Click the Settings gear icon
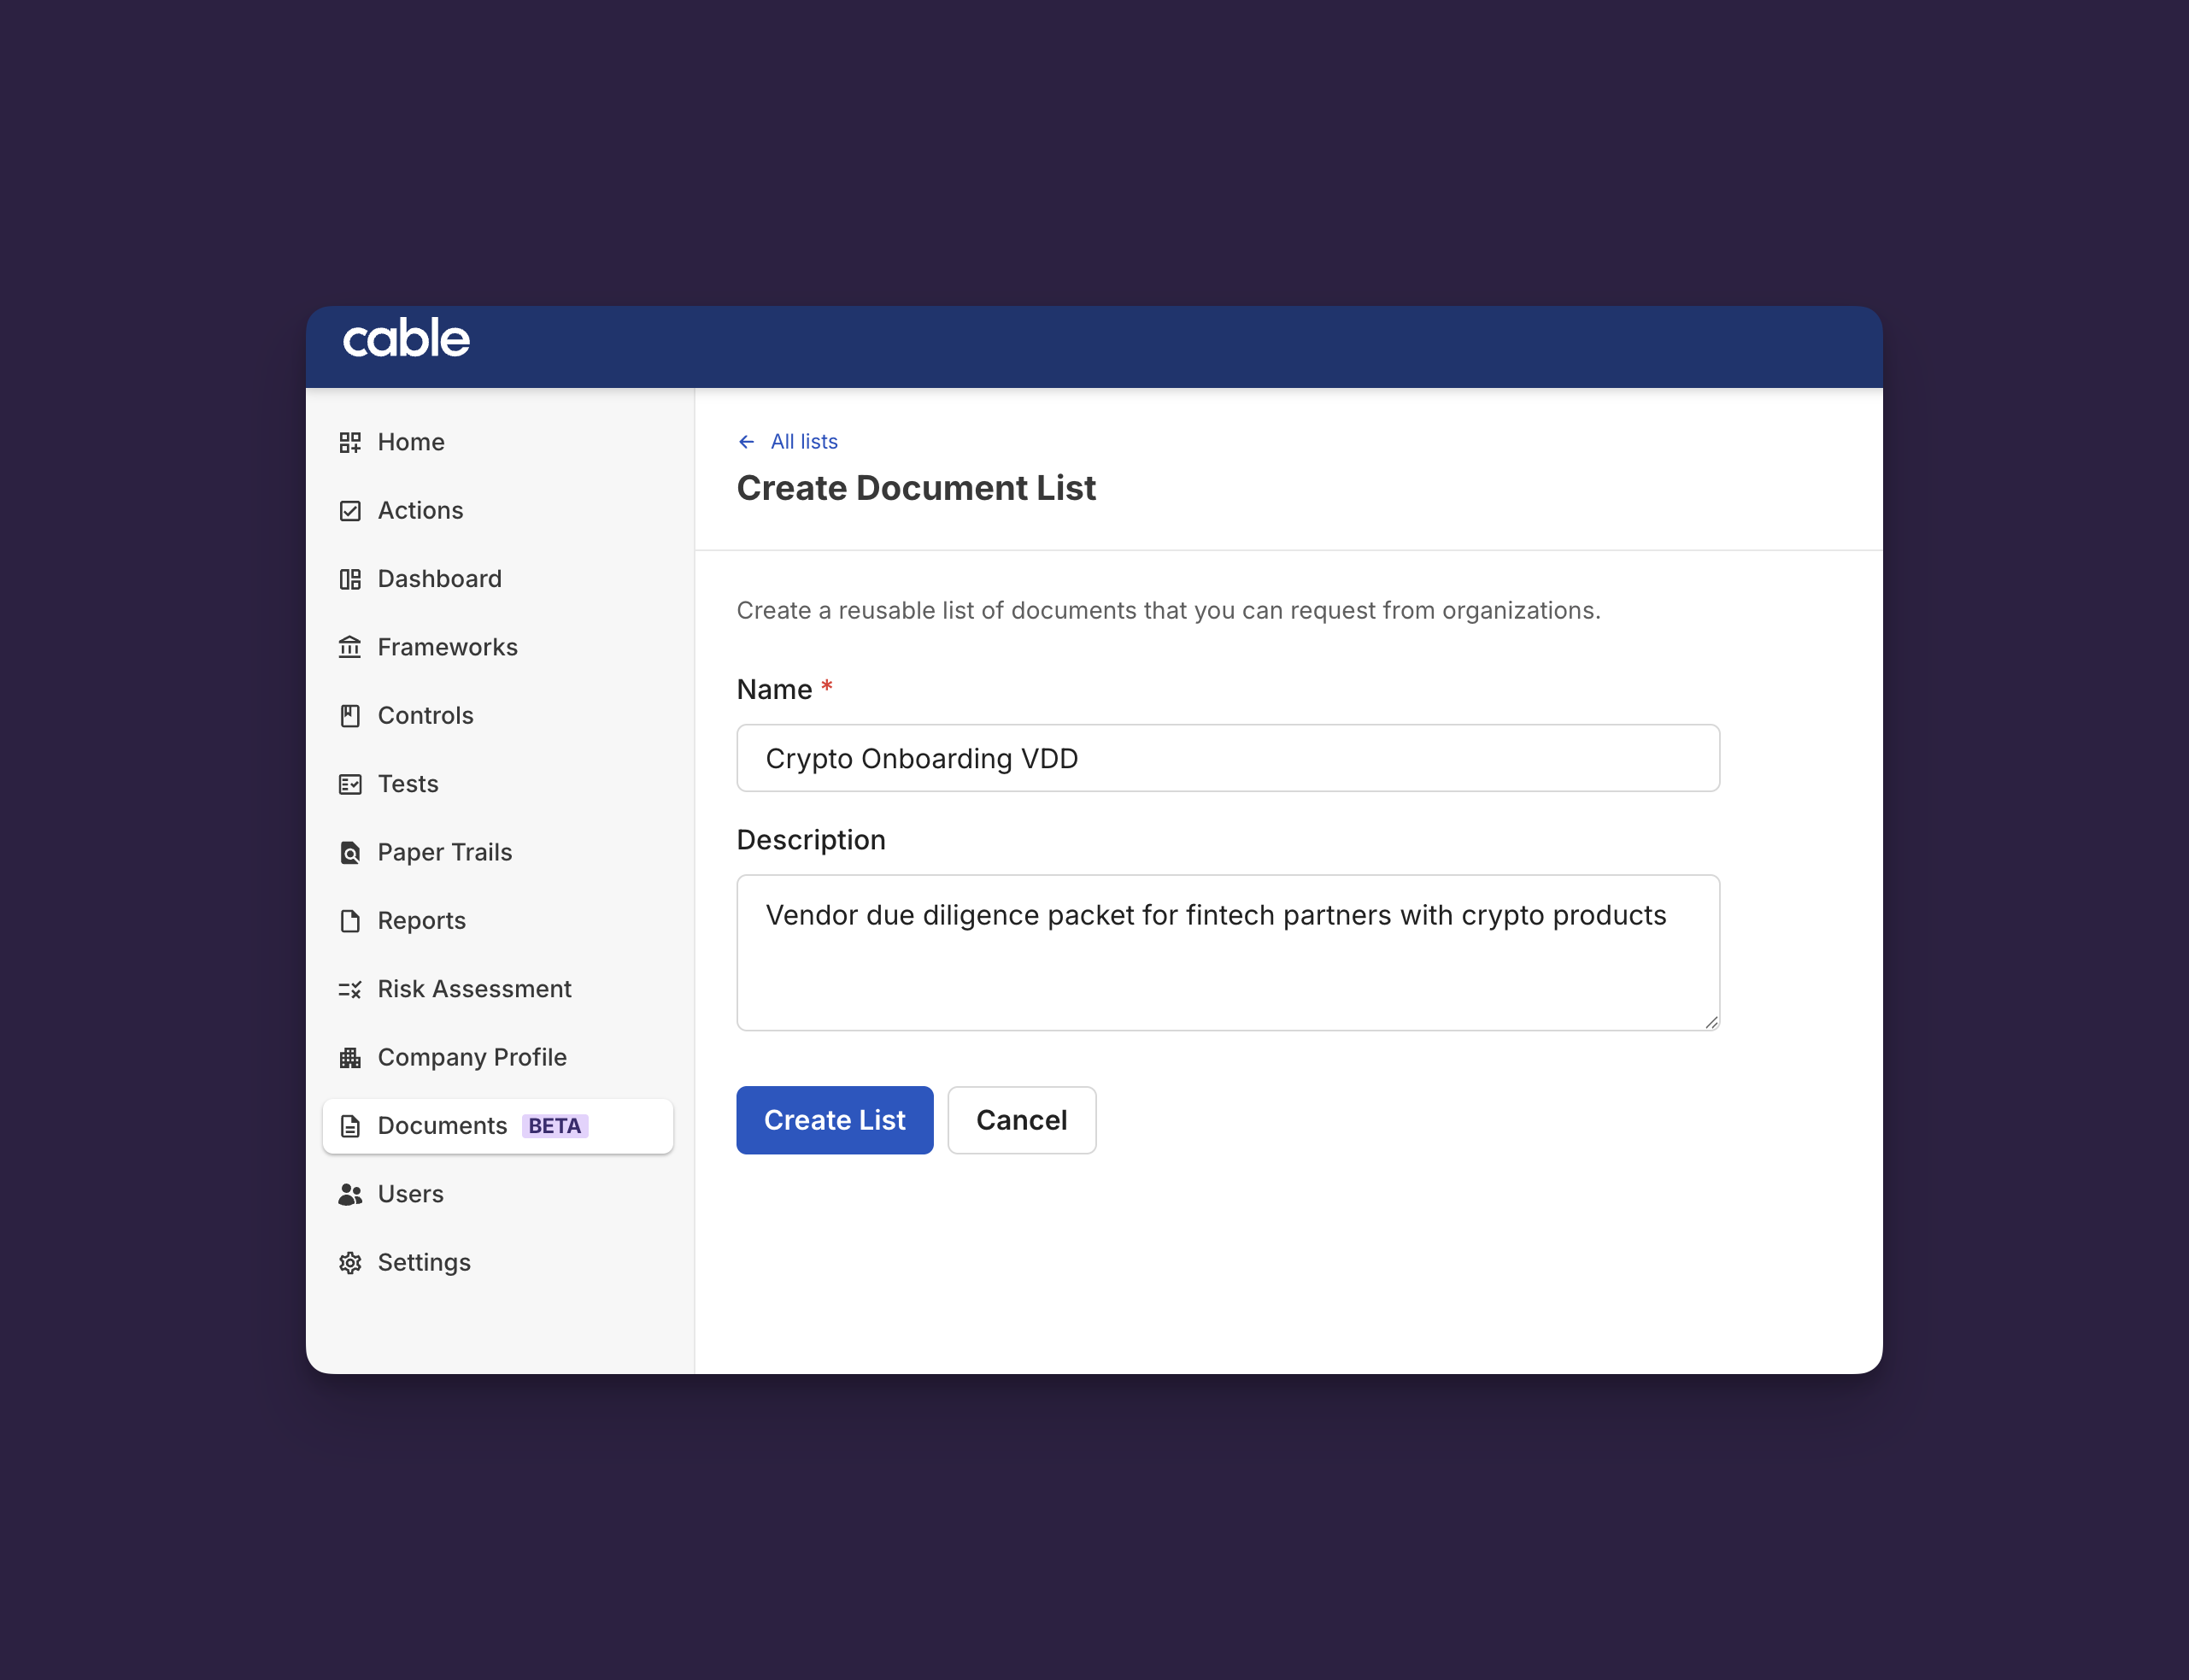2189x1680 pixels. (350, 1263)
